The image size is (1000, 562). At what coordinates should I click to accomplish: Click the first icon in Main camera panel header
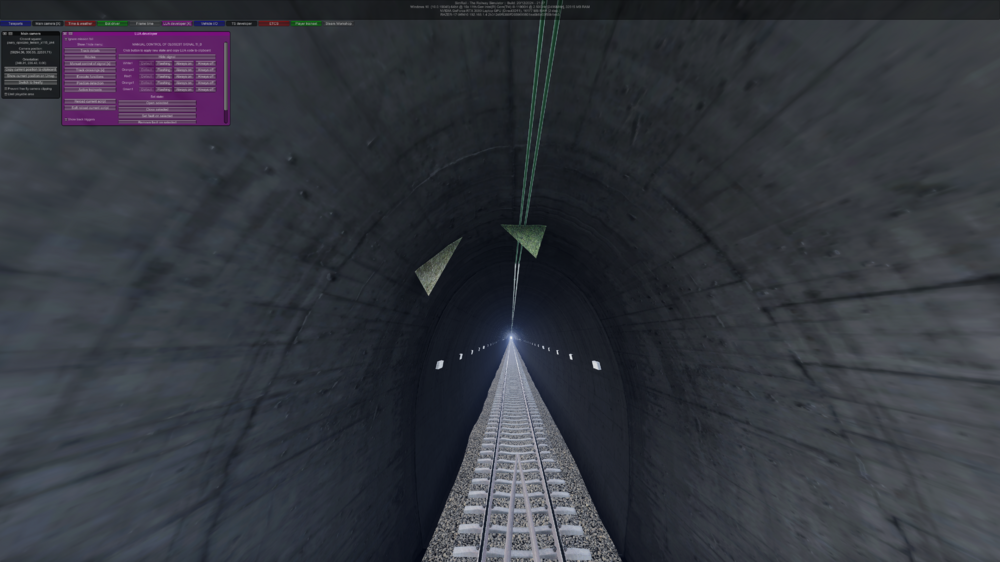click(x=3, y=33)
